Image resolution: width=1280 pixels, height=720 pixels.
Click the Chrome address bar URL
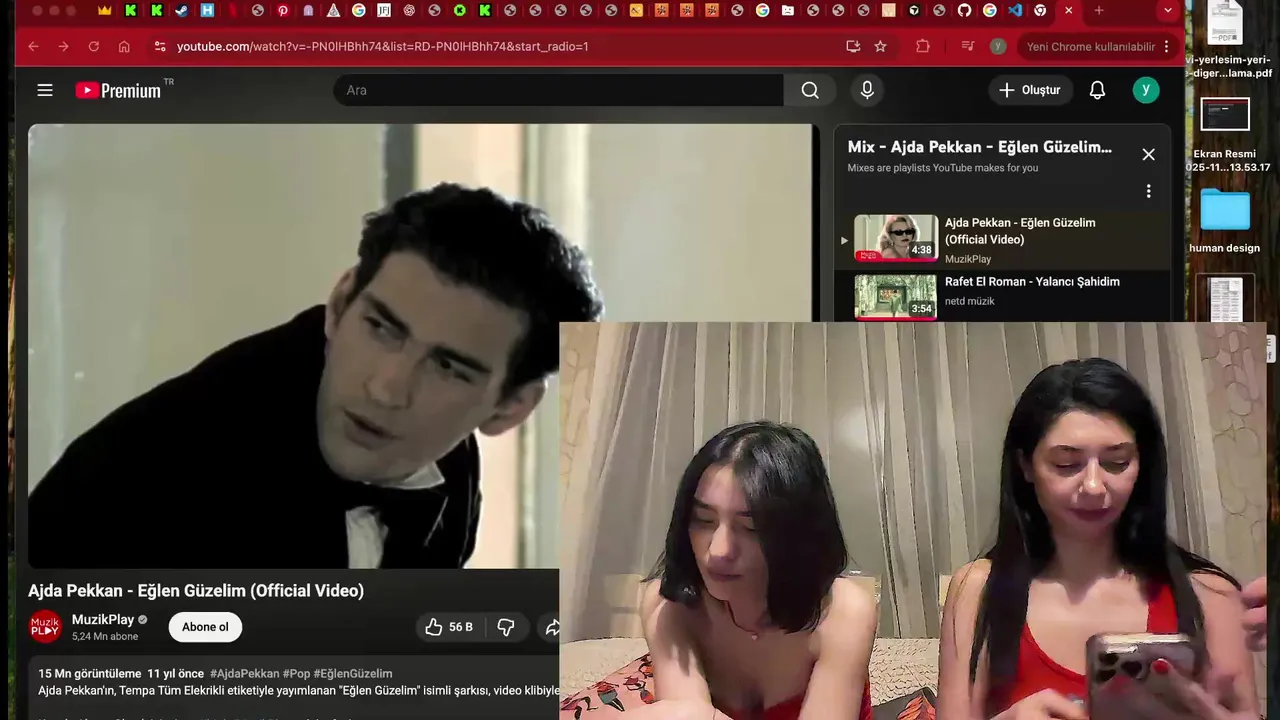(383, 46)
